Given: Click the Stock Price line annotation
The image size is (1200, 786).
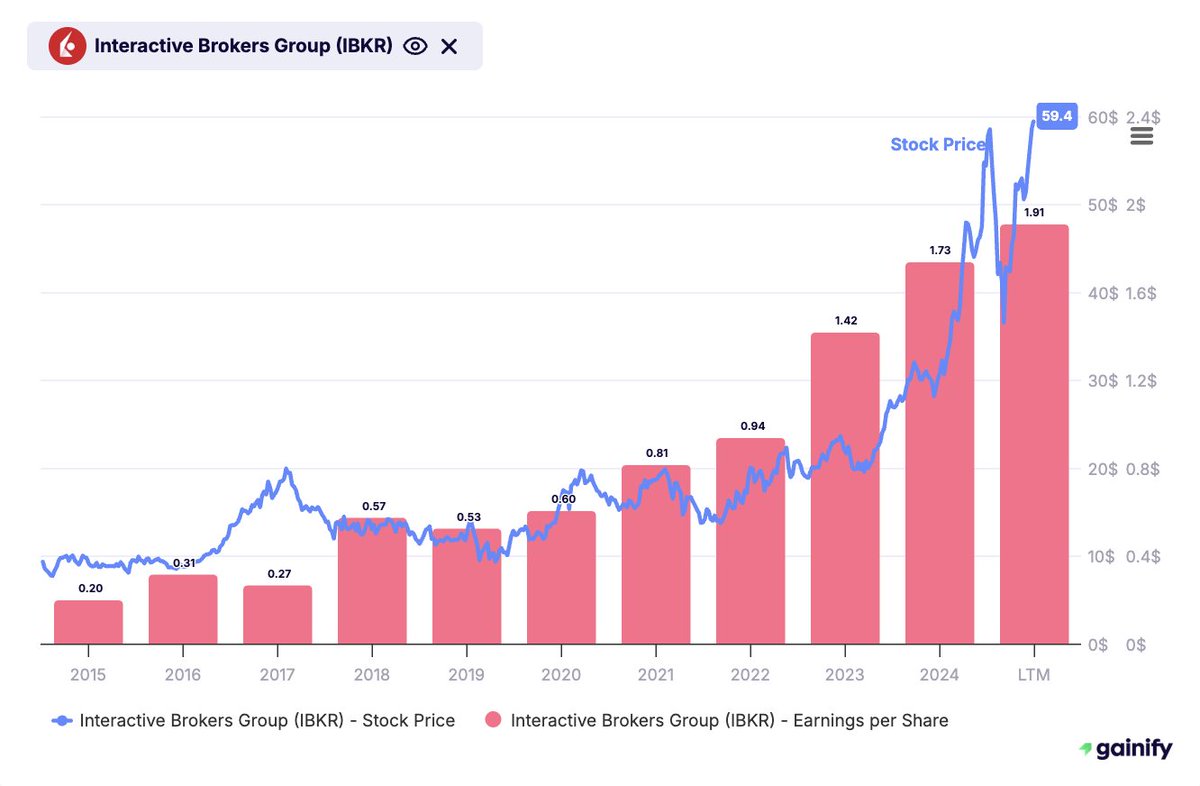Looking at the screenshot, I should click(937, 145).
